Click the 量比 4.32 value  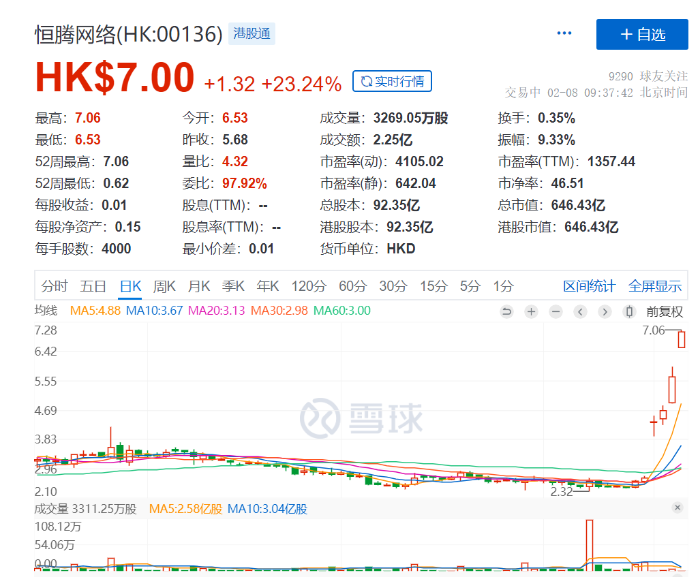click(235, 162)
